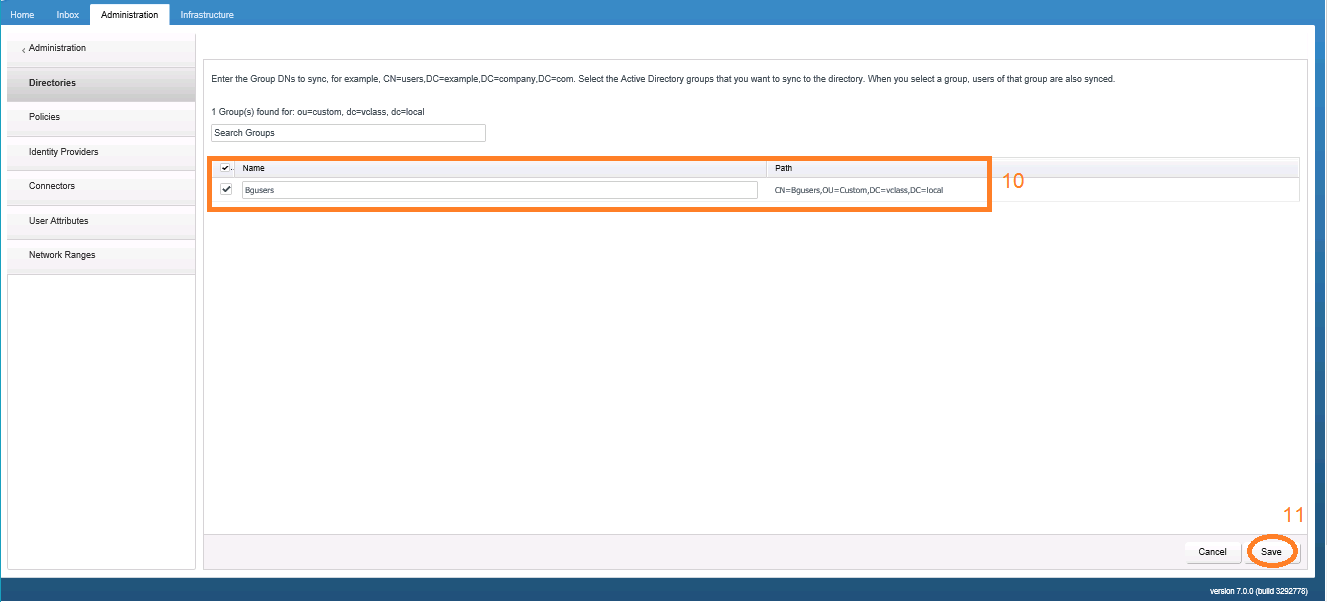This screenshot has height=602, width=1327.
Task: Open the Connectors section
Action: (x=50, y=185)
